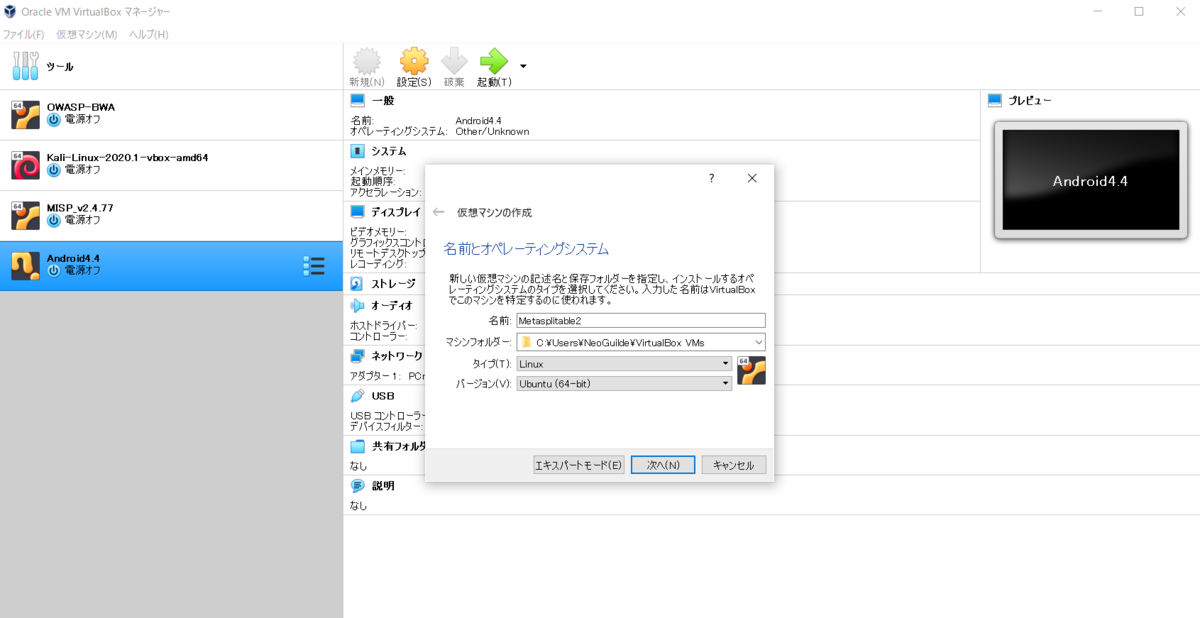
Task: Click the '名前とオペレーティングシステム' dialog heading
Action: [526, 249]
